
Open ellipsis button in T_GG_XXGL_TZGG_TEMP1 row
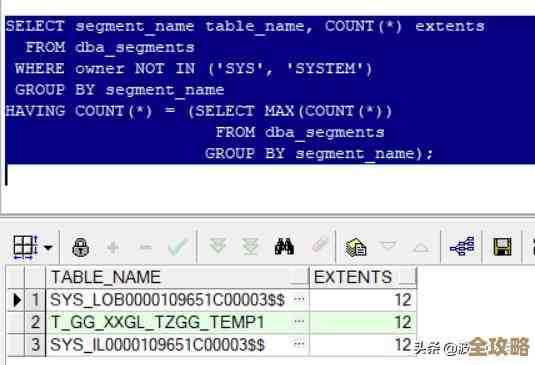pos(299,322)
